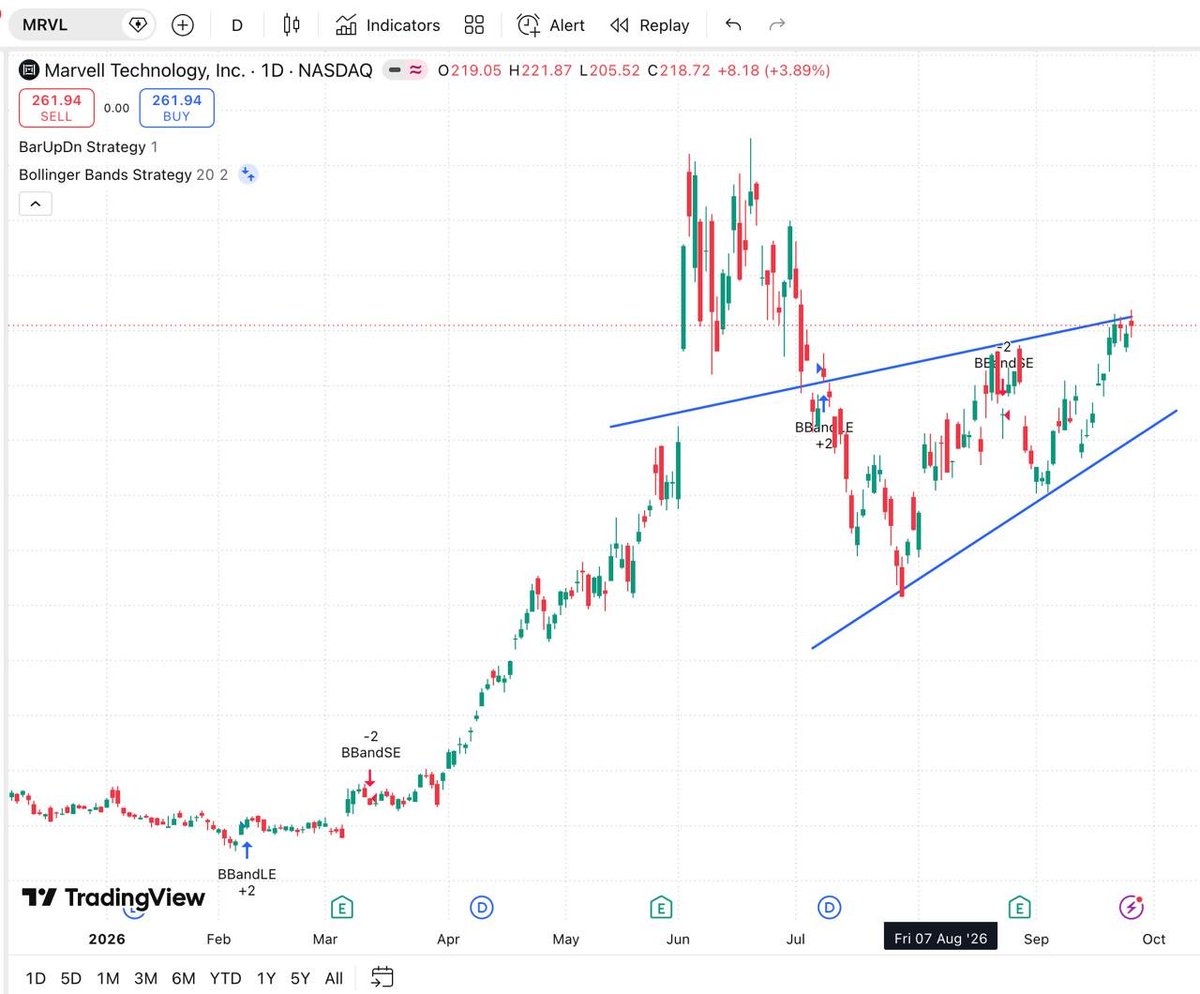
Task: Select the lower blue trendline
Action: [995, 529]
